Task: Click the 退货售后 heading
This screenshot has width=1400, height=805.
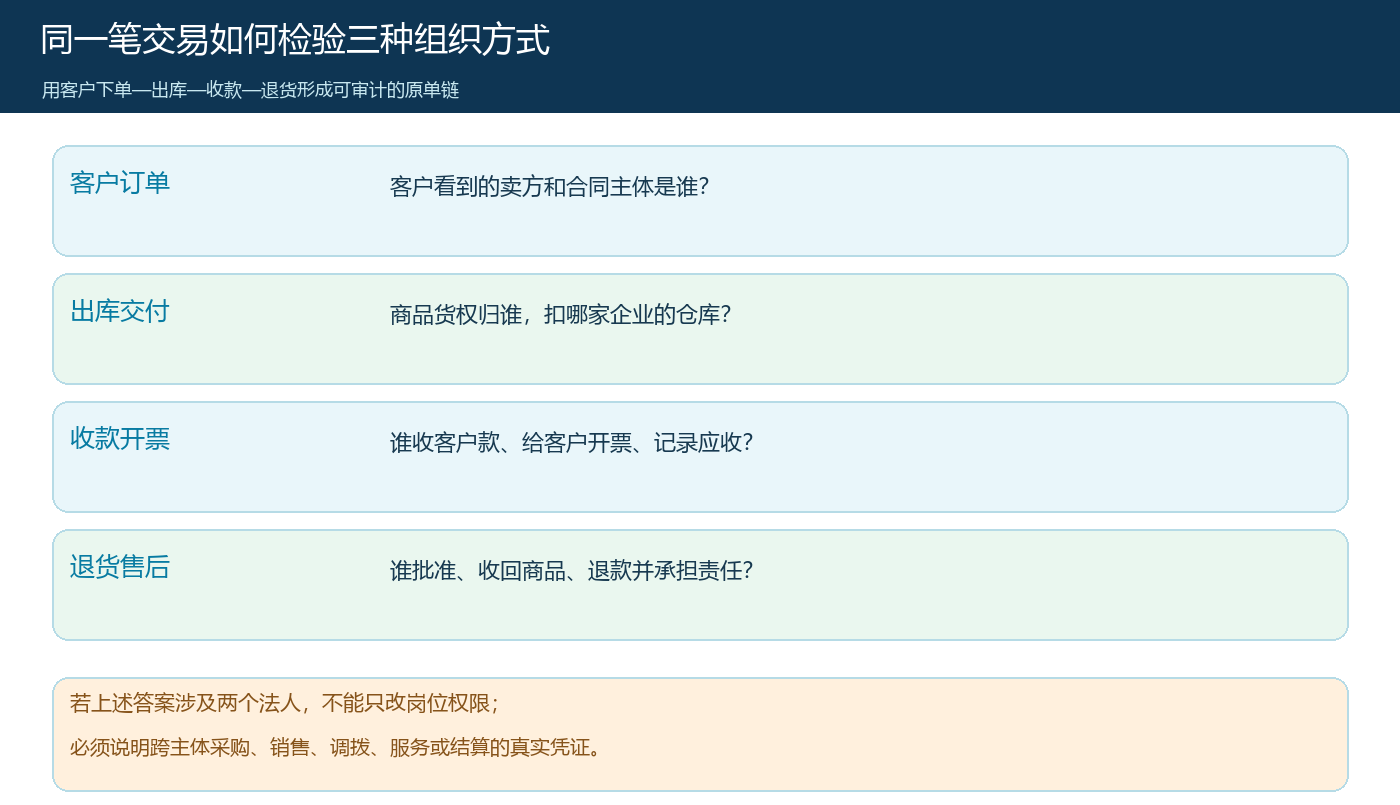Action: [x=120, y=567]
